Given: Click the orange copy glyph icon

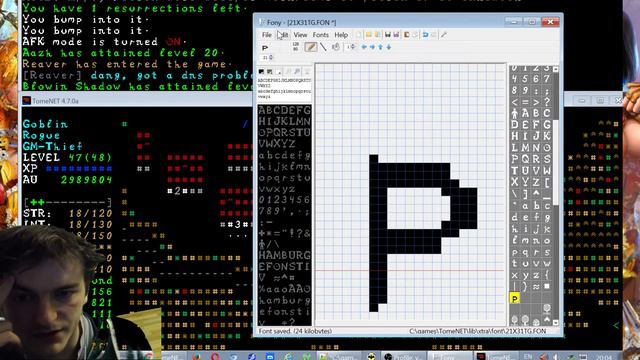Looking at the screenshot, I should [x=407, y=35].
